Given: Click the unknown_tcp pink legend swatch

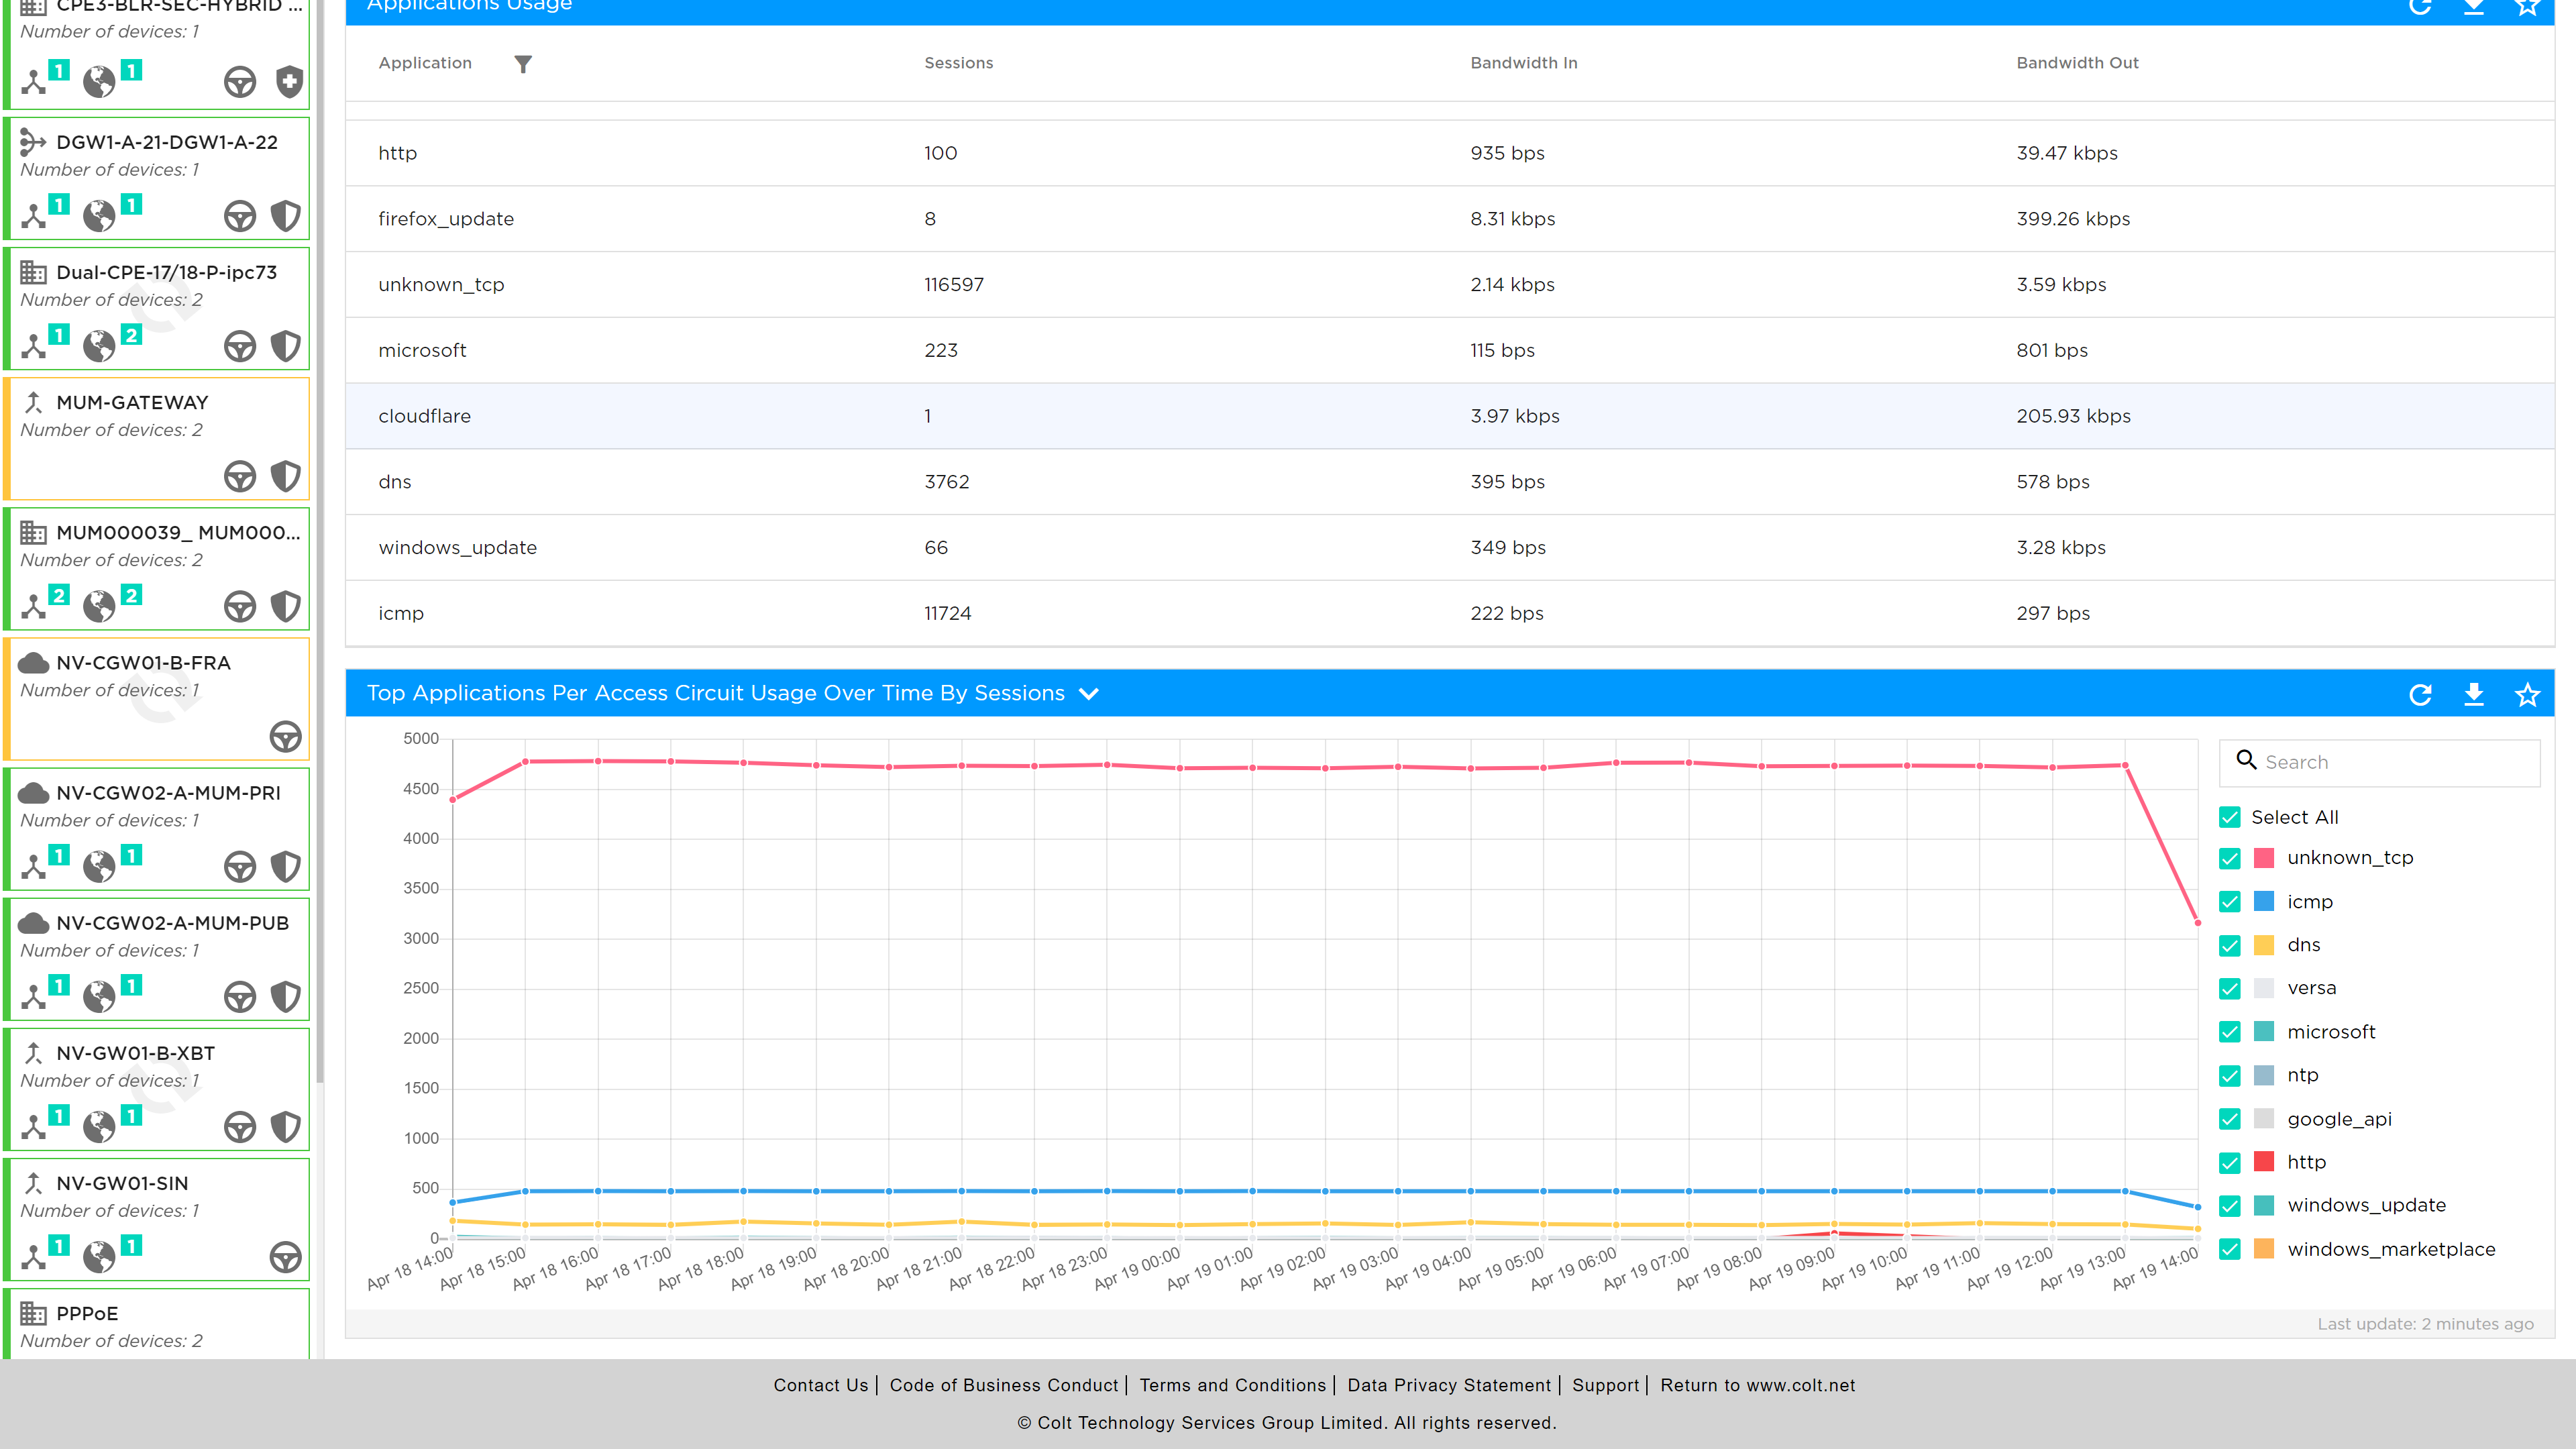Looking at the screenshot, I should pyautogui.click(x=2264, y=858).
